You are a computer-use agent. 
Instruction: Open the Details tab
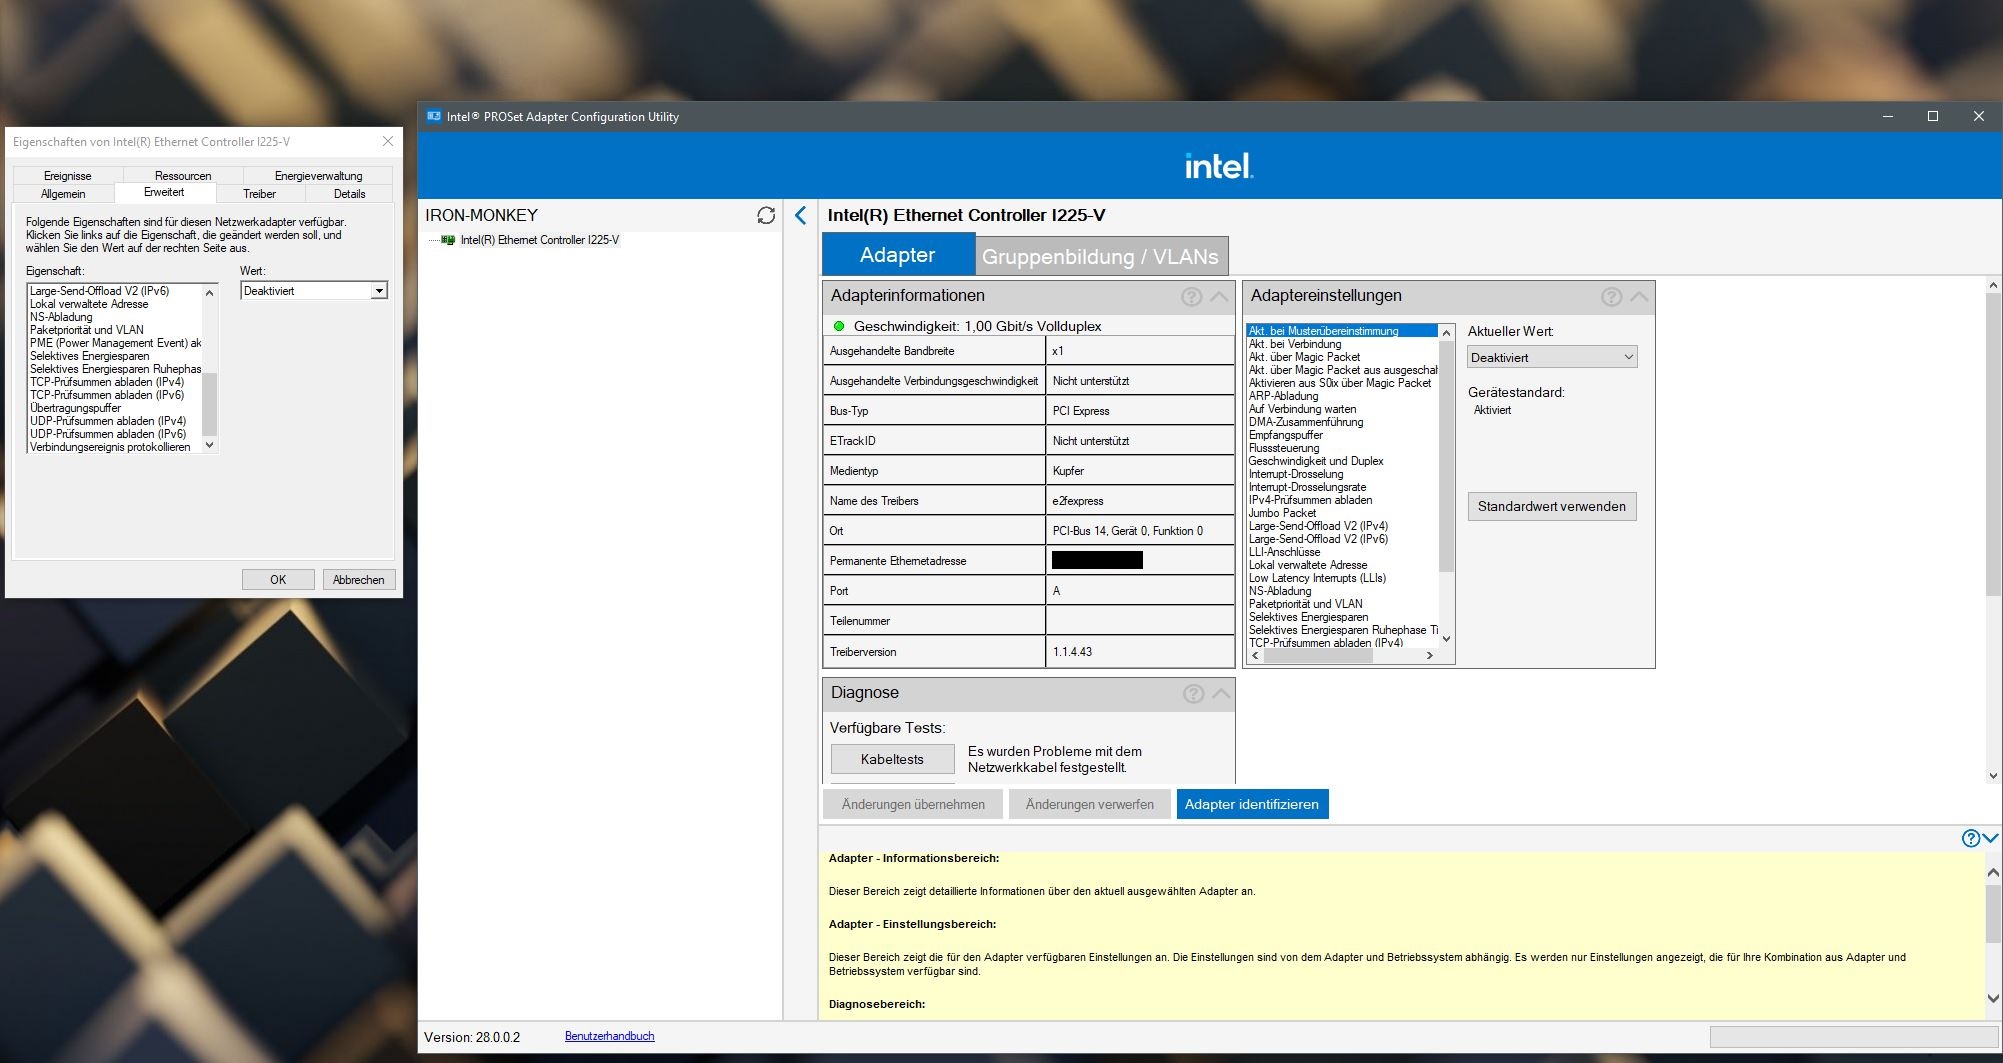(349, 194)
